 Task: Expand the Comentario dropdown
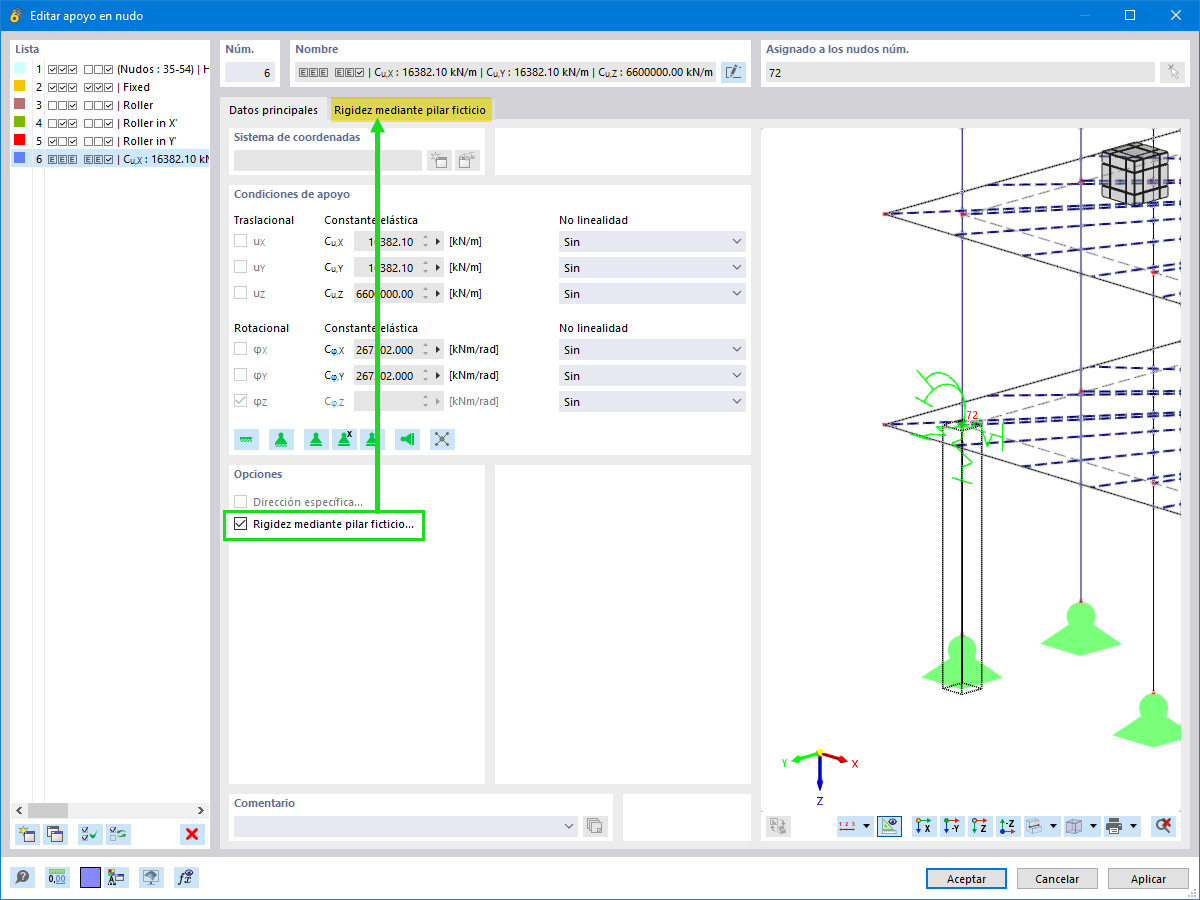[569, 826]
